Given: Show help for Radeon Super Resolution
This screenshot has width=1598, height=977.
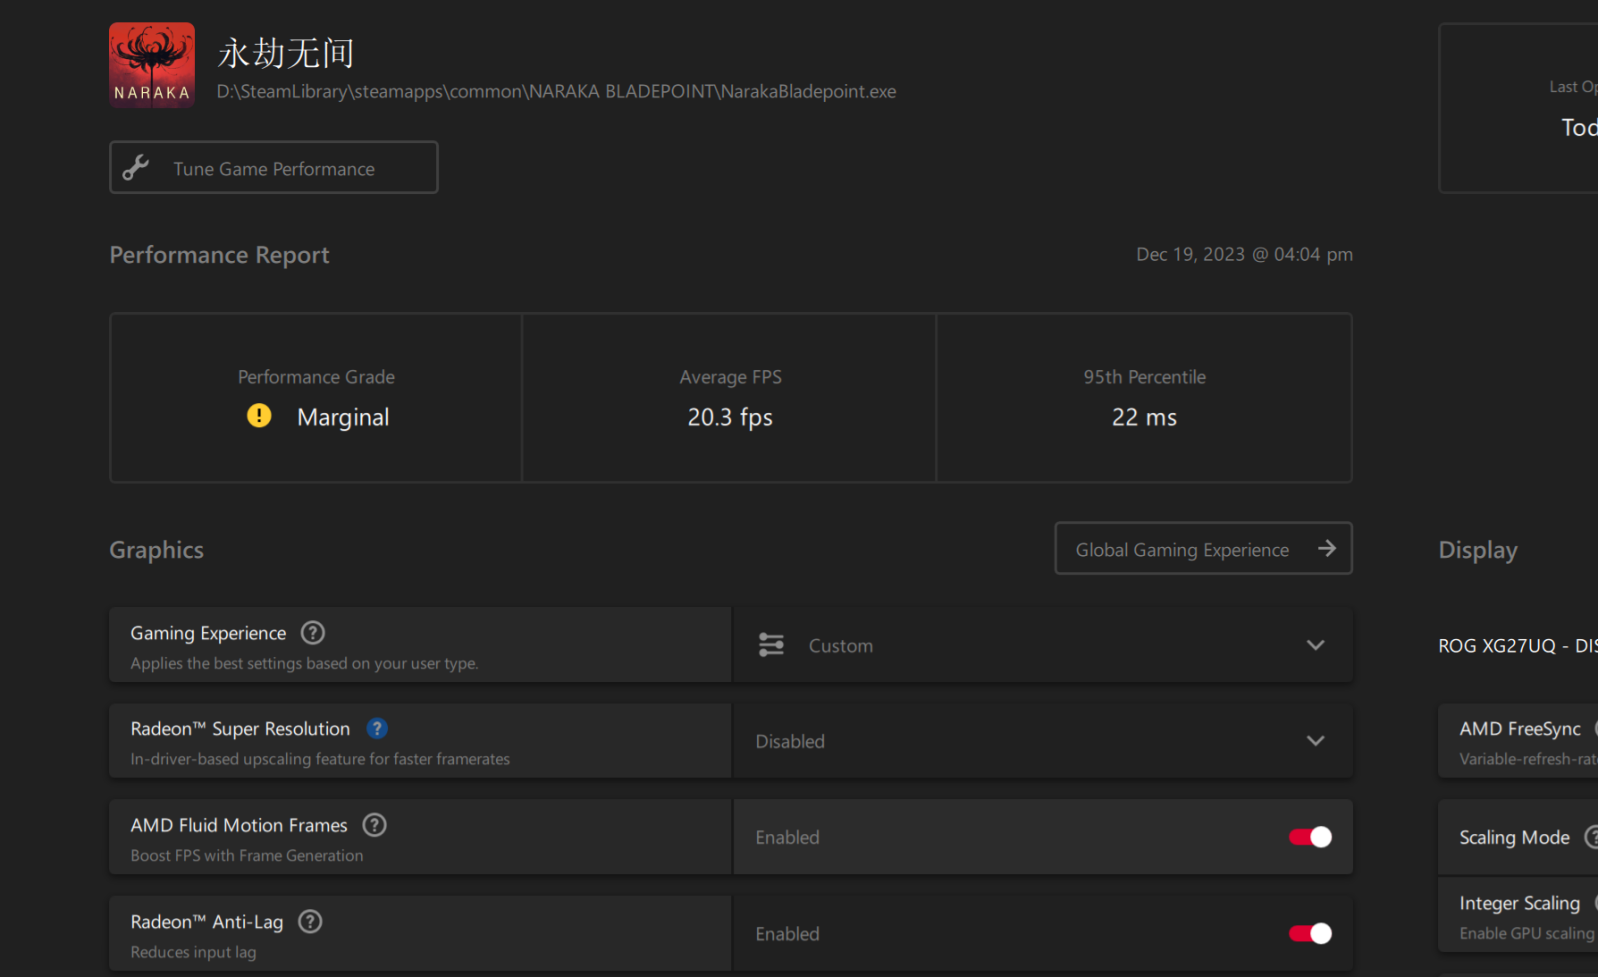Looking at the screenshot, I should (x=377, y=729).
